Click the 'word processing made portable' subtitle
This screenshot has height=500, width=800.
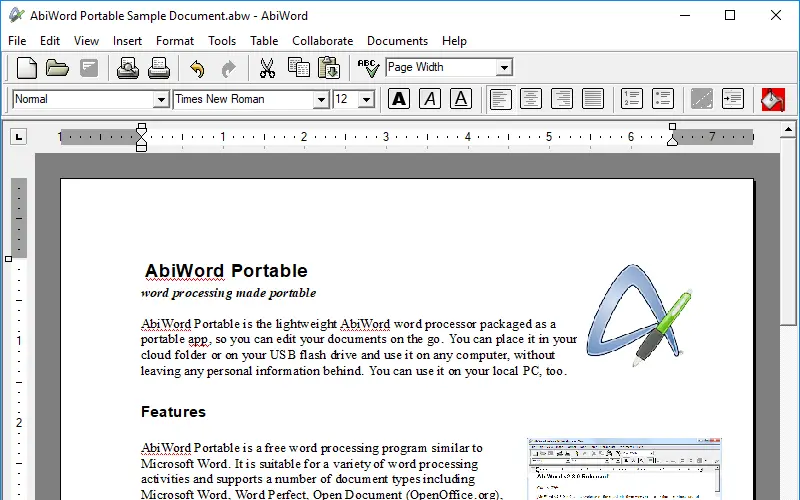[x=229, y=293]
